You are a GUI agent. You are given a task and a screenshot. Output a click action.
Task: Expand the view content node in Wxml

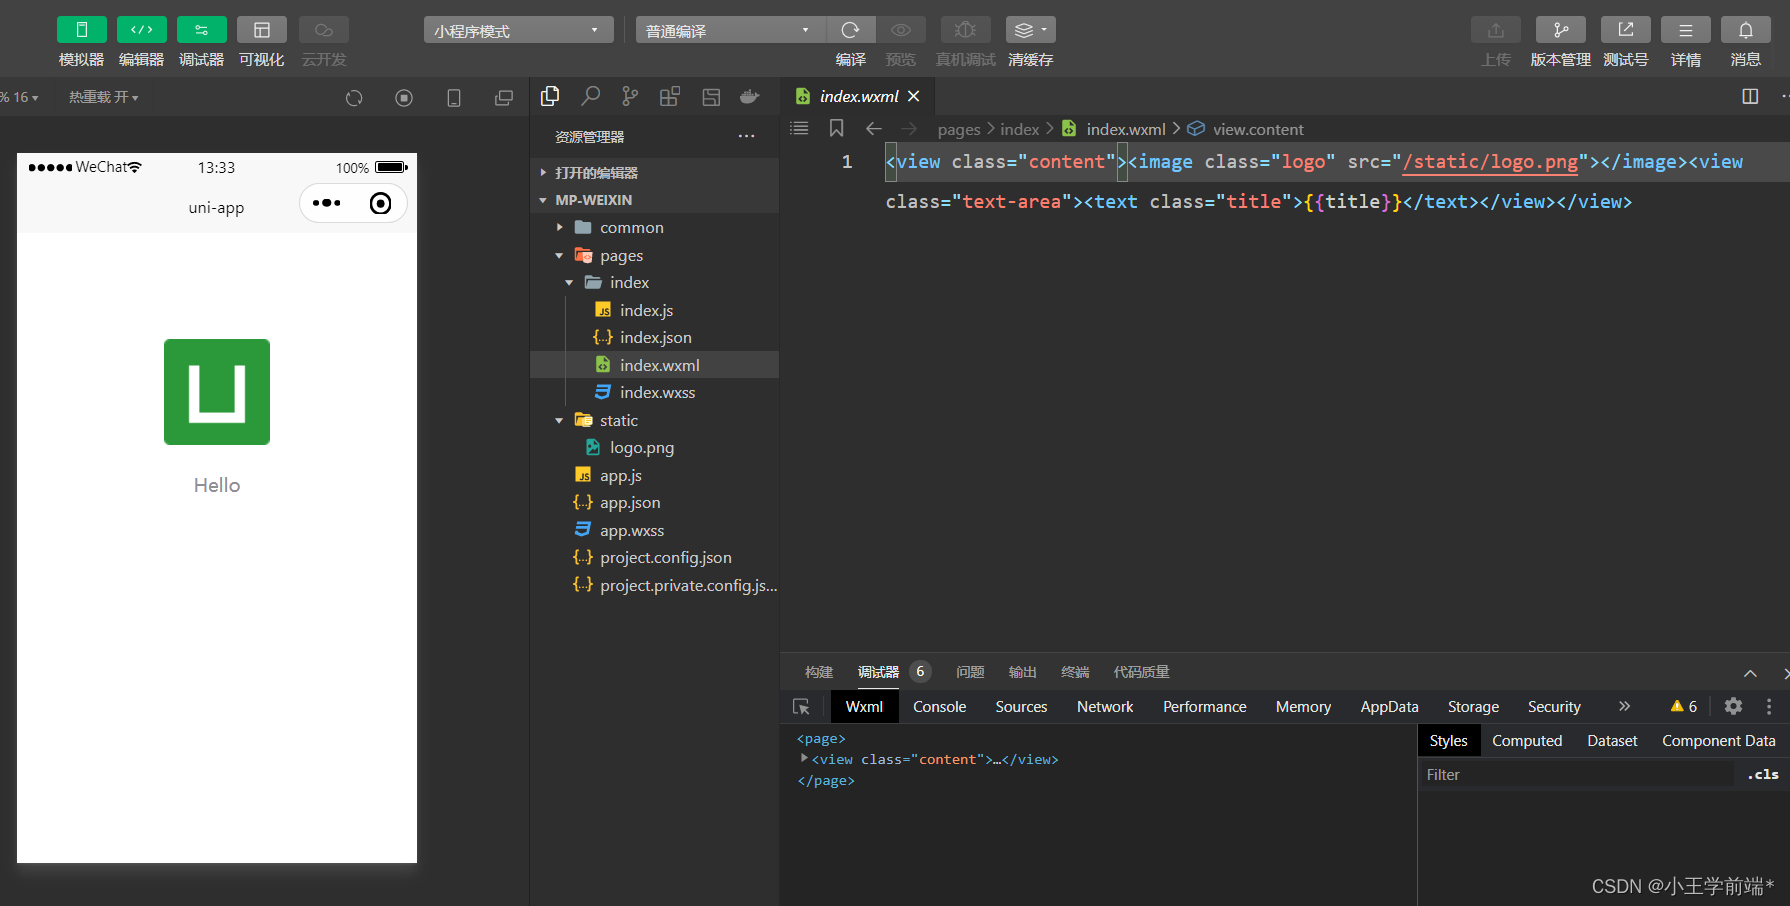click(804, 759)
